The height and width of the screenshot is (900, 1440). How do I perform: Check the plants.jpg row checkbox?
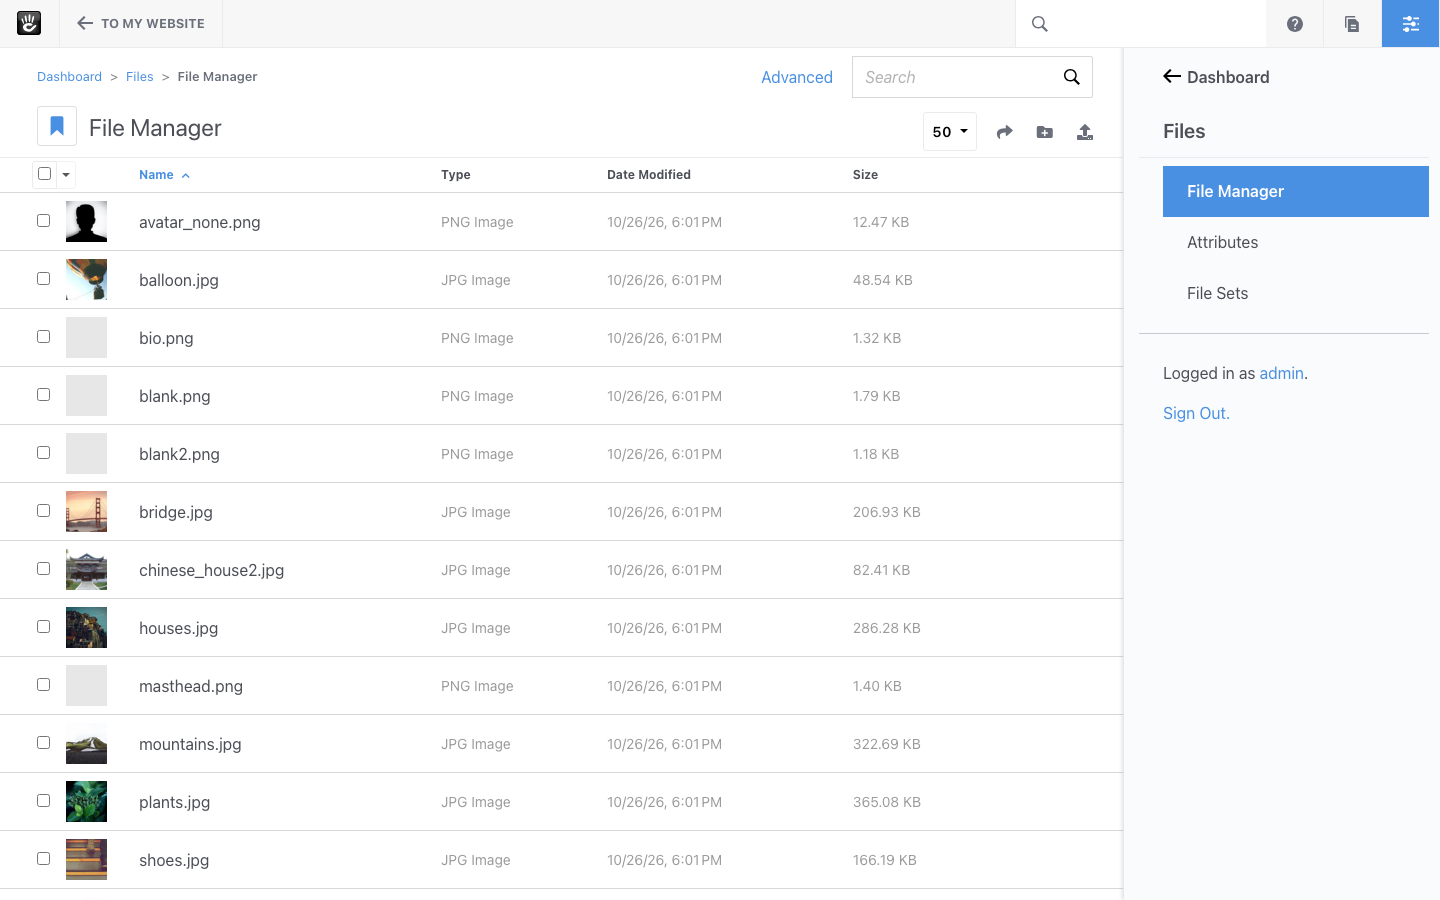click(43, 801)
